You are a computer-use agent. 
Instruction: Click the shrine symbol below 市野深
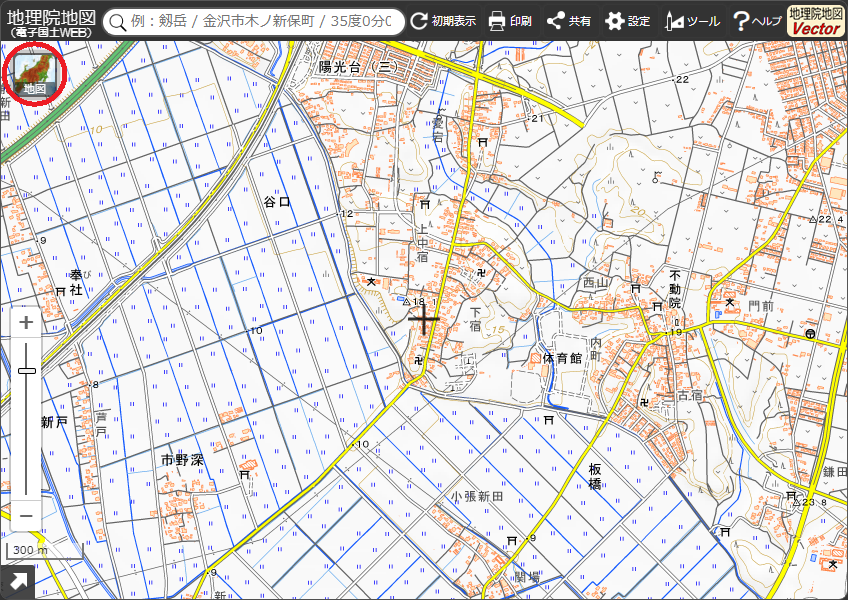(244, 474)
